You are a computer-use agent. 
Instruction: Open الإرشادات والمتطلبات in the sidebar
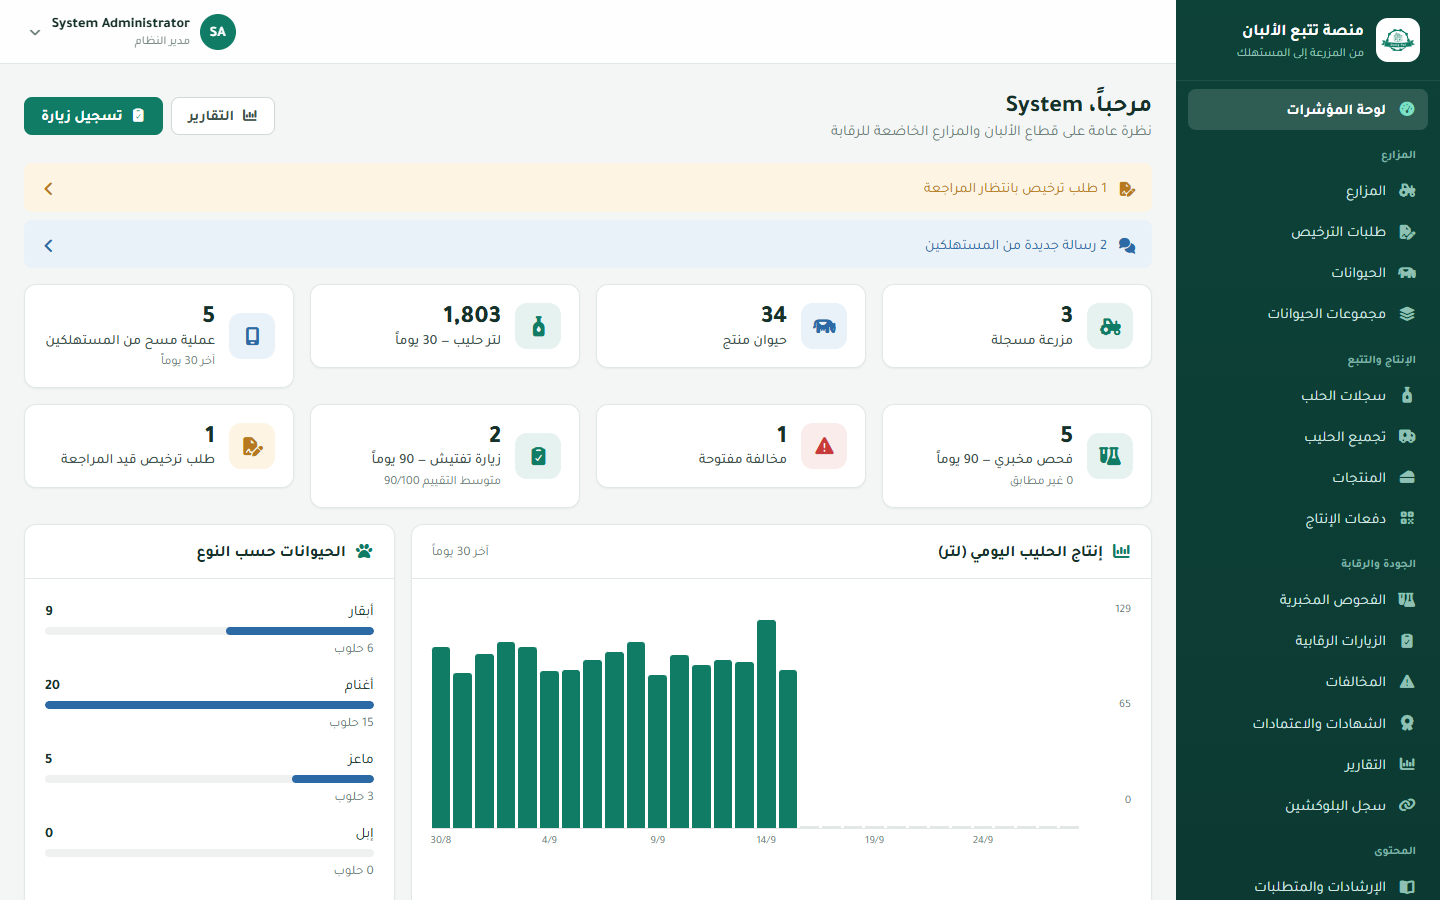[1308, 887]
